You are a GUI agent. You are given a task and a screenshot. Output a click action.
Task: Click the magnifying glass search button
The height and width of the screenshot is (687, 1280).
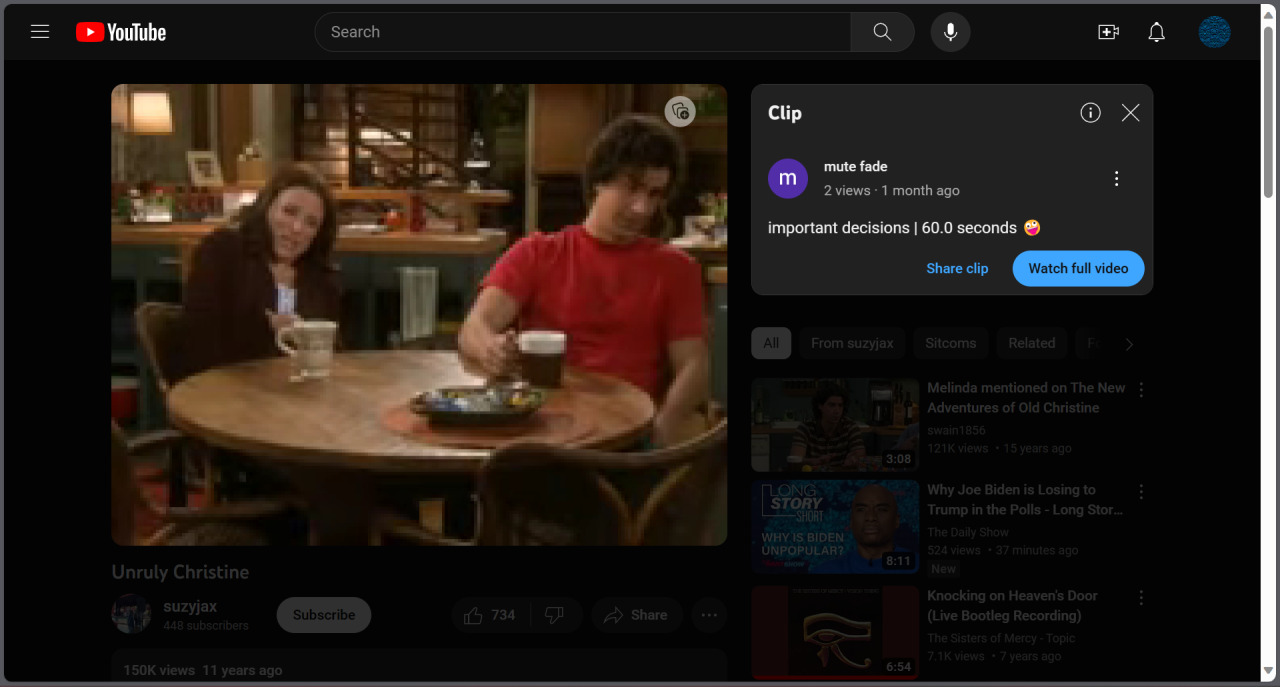click(882, 32)
